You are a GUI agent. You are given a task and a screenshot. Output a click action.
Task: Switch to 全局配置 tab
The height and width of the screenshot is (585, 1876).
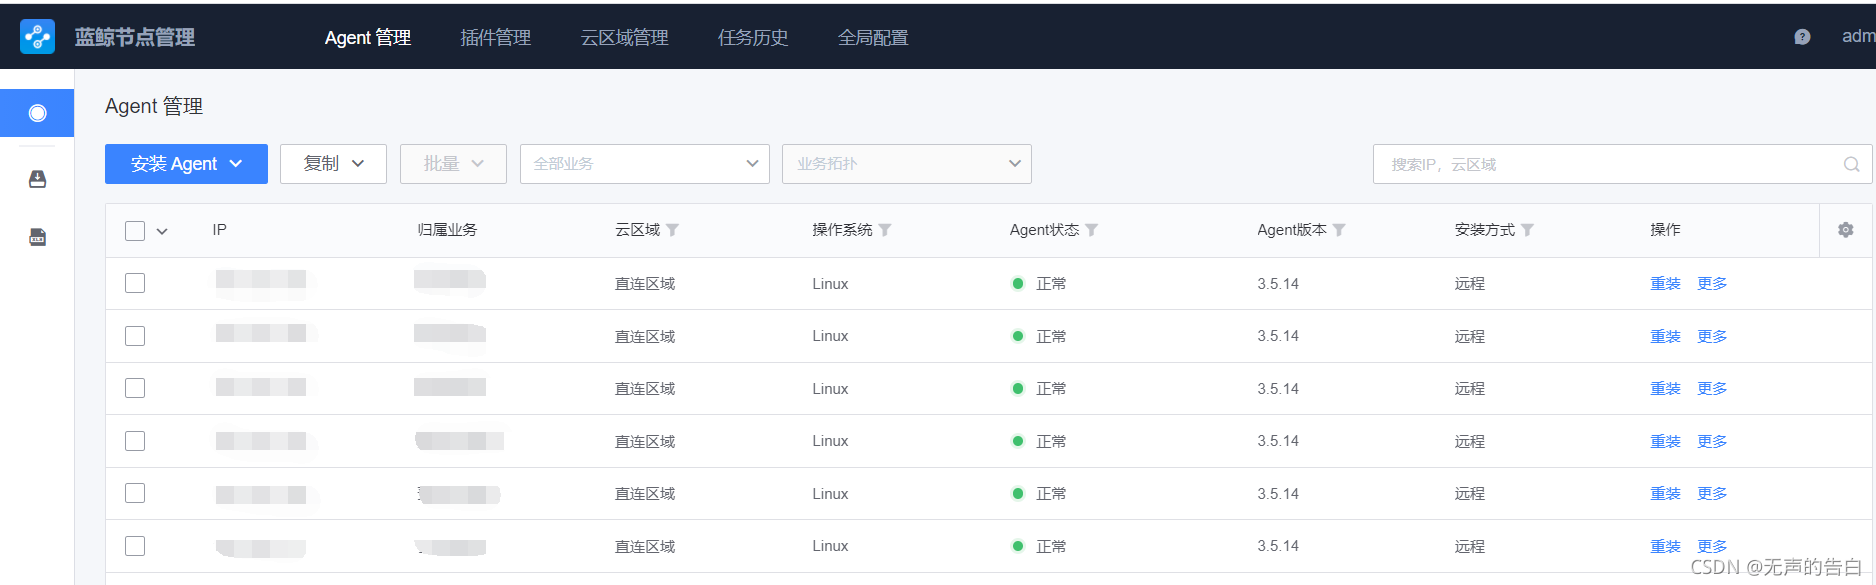(873, 37)
